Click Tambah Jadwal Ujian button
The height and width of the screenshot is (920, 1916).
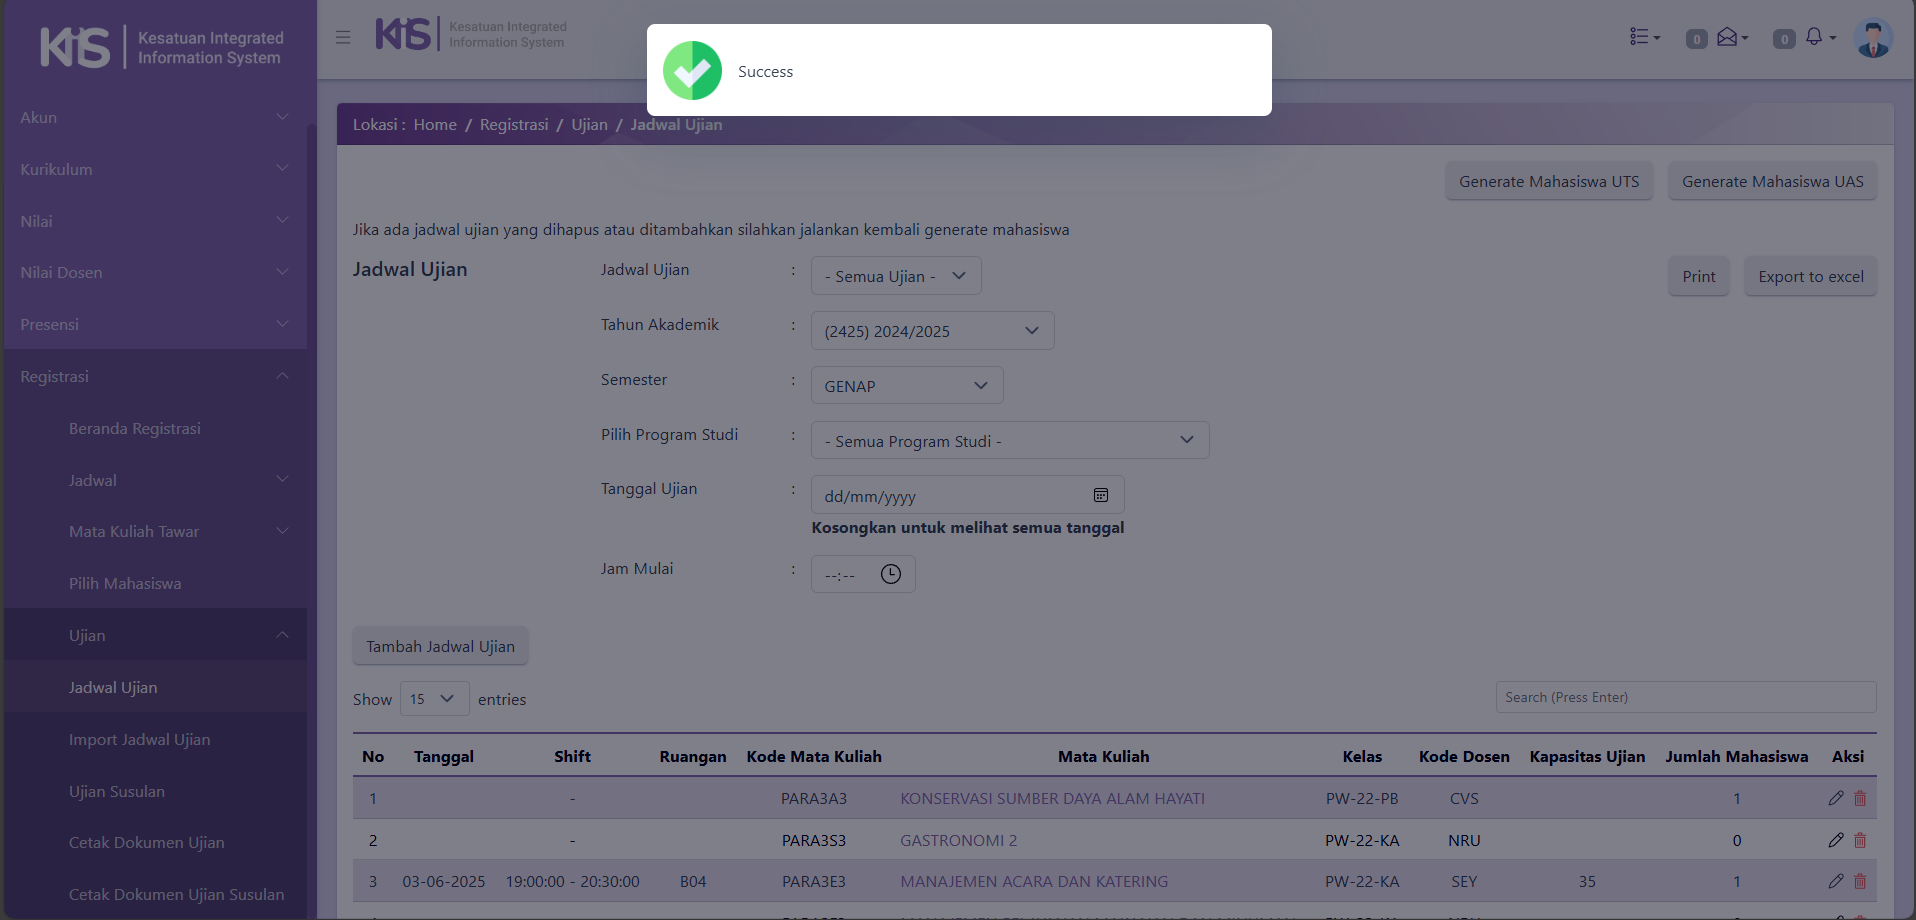tap(440, 647)
